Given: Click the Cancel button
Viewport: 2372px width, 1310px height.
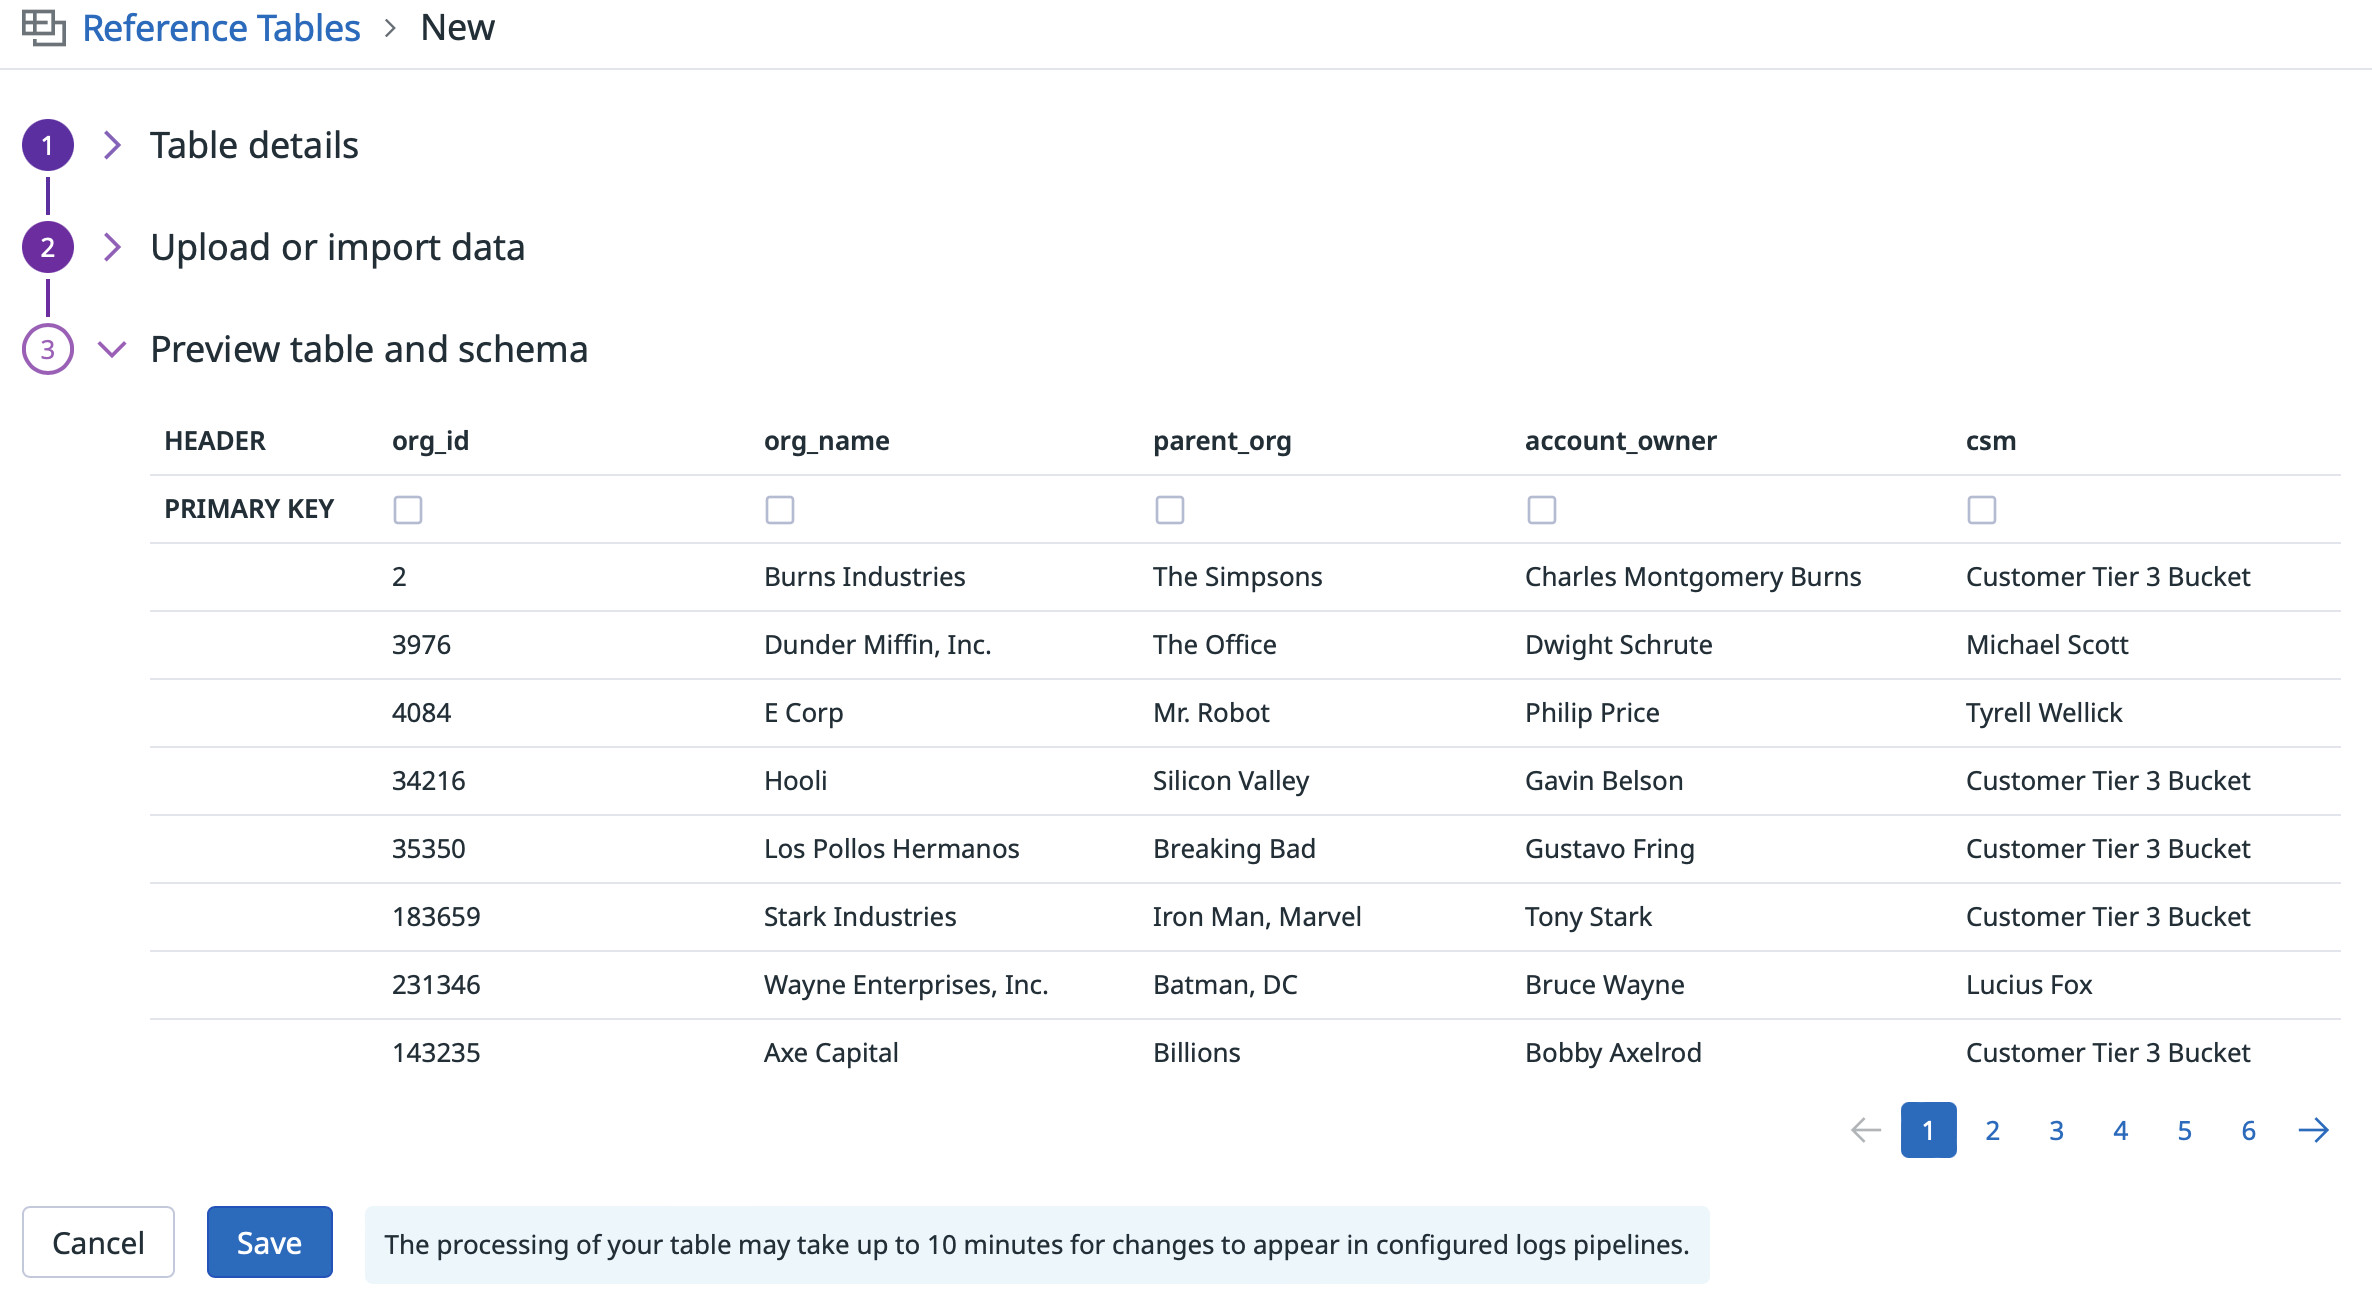Looking at the screenshot, I should 99,1243.
